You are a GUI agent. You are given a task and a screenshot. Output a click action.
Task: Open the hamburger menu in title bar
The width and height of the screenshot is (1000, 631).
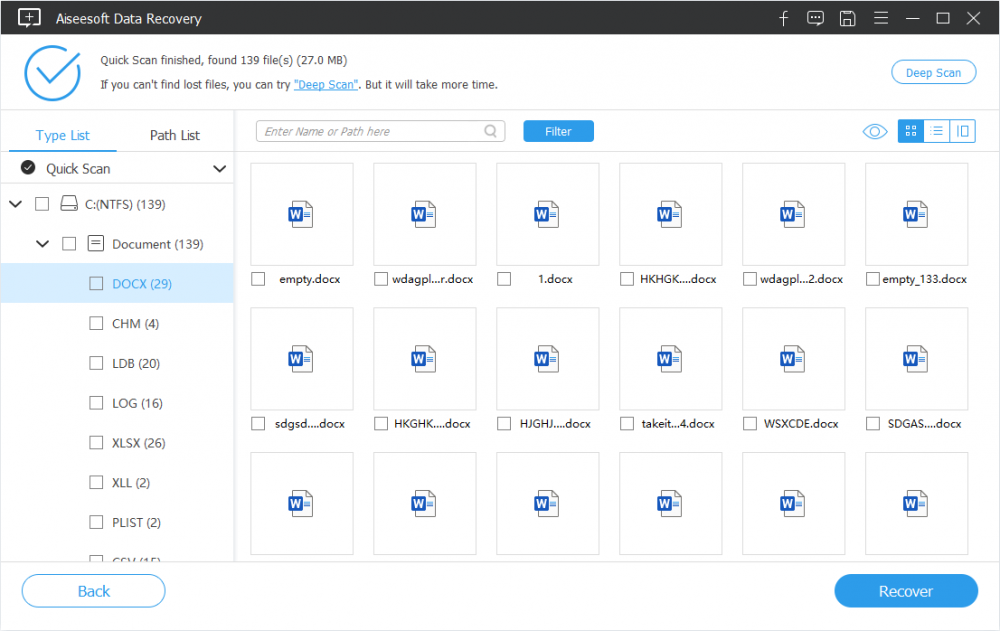tap(879, 18)
